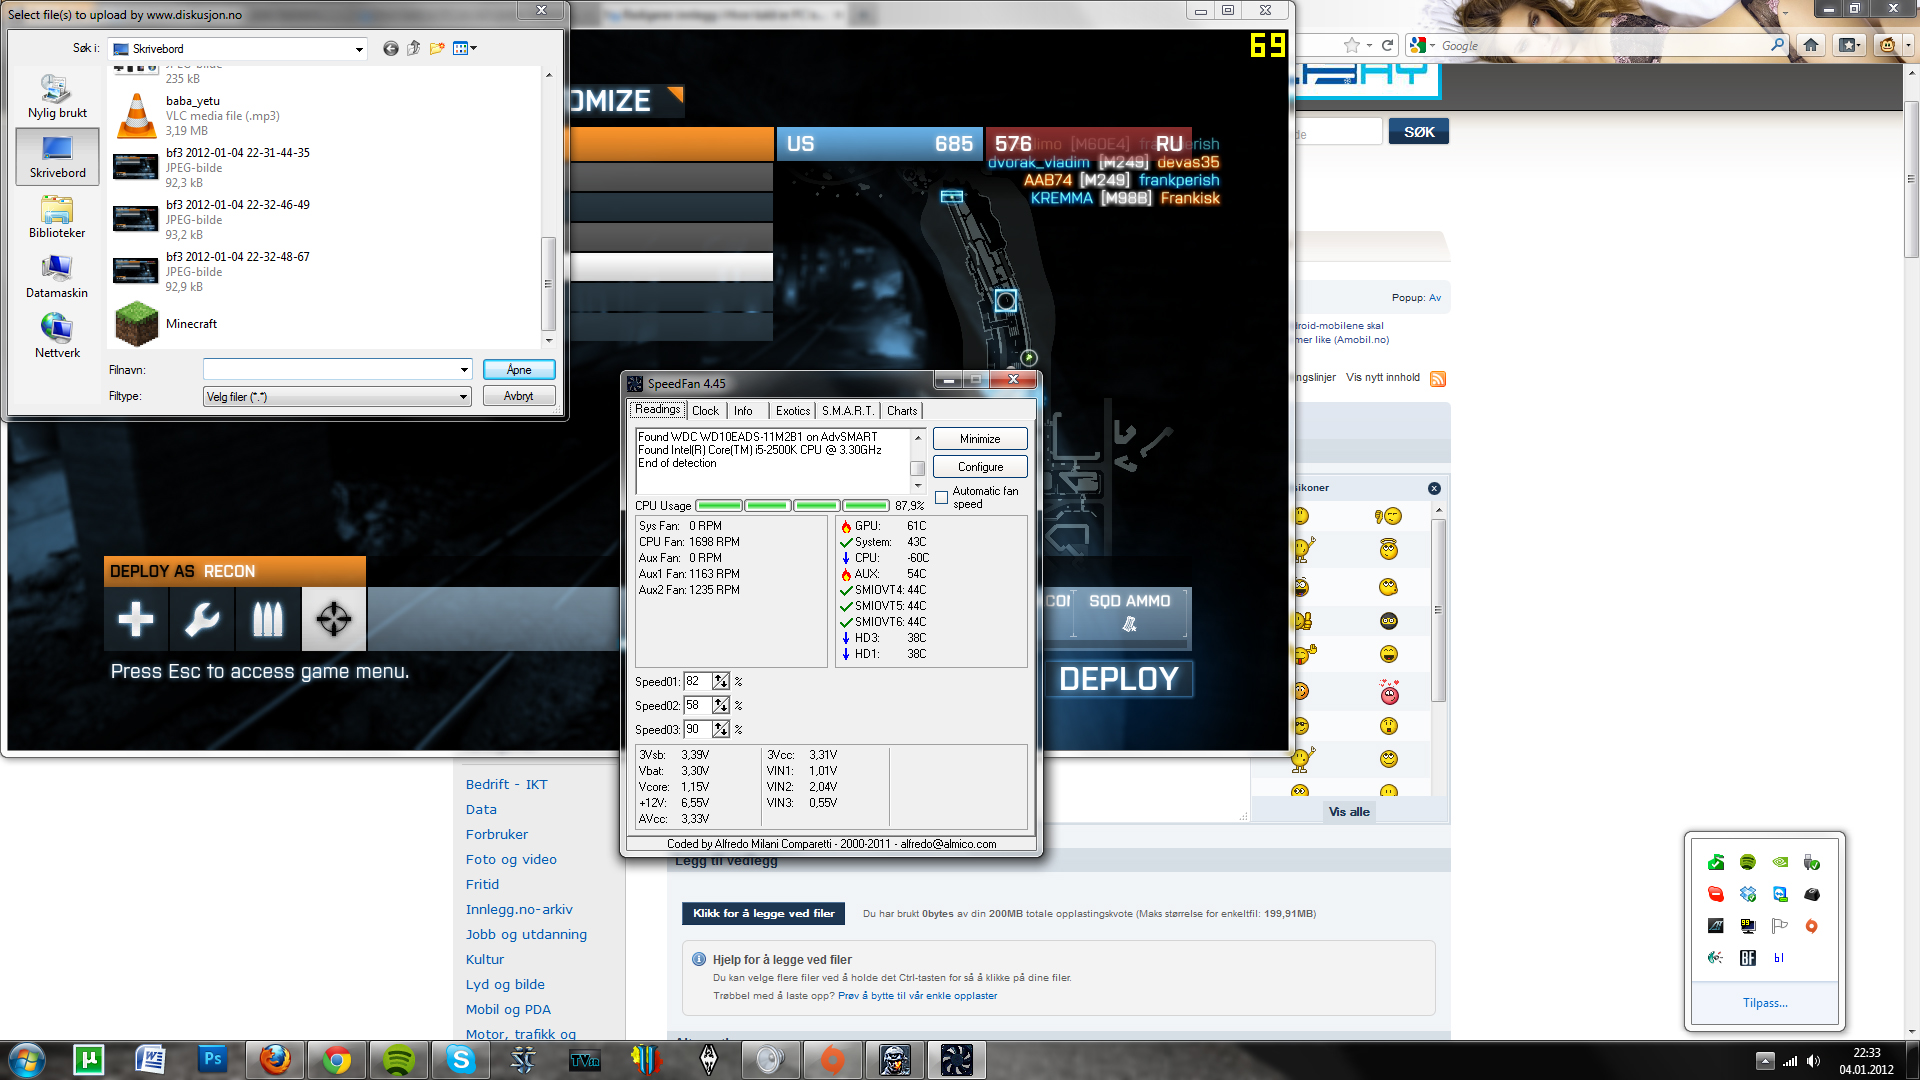Click Klikk for å legge ved filer
The width and height of the screenshot is (1920, 1080).
click(x=764, y=913)
